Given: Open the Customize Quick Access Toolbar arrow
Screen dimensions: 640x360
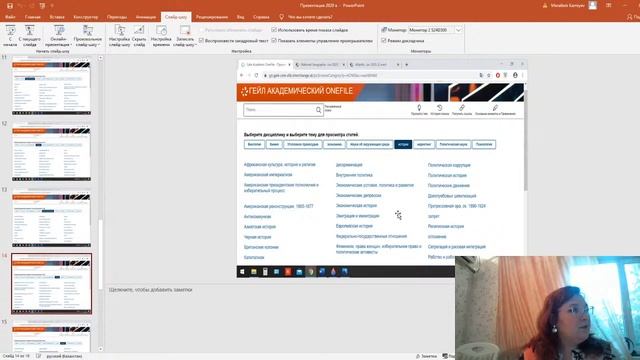Looking at the screenshot, I should 52,6.
